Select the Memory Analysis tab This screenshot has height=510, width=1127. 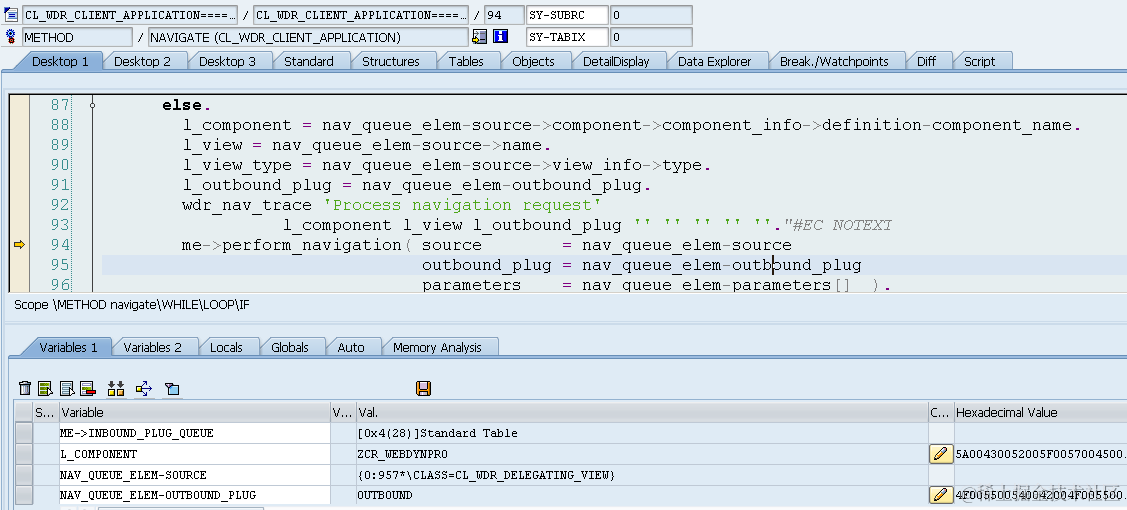437,348
